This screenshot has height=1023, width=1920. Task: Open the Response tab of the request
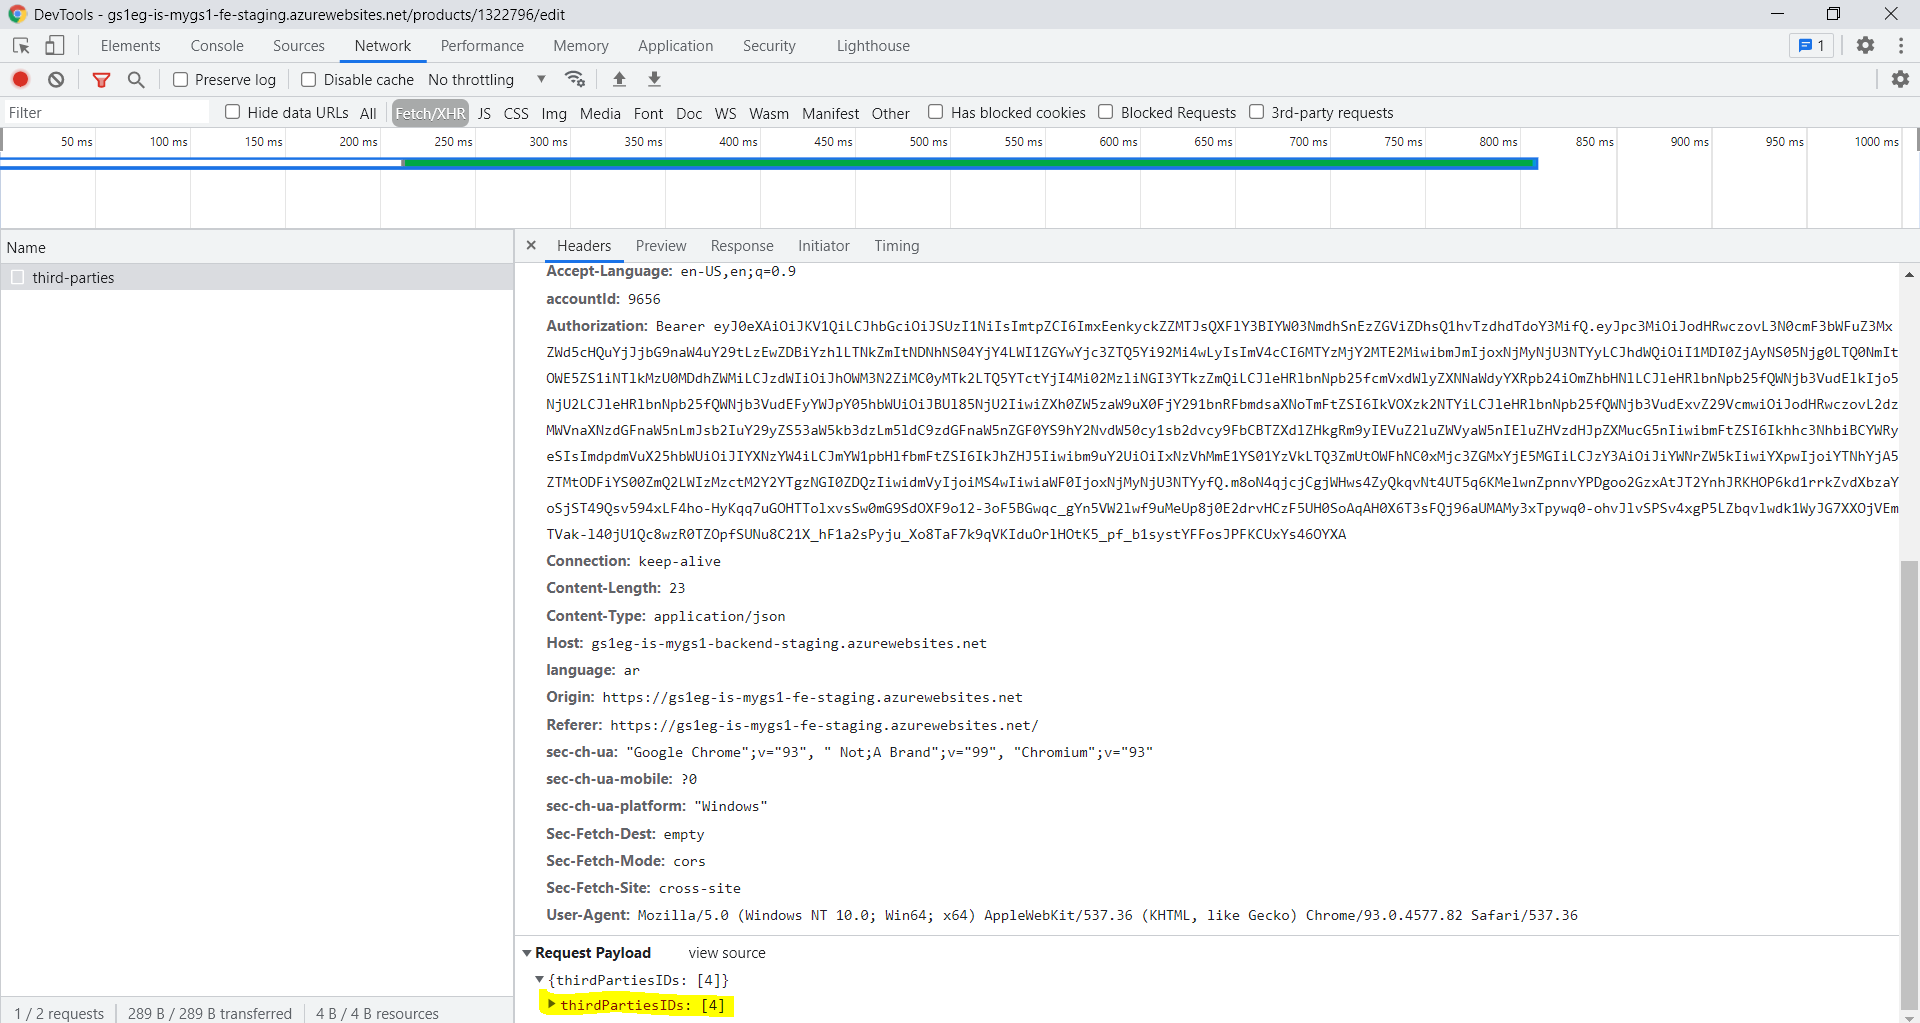pyautogui.click(x=741, y=246)
